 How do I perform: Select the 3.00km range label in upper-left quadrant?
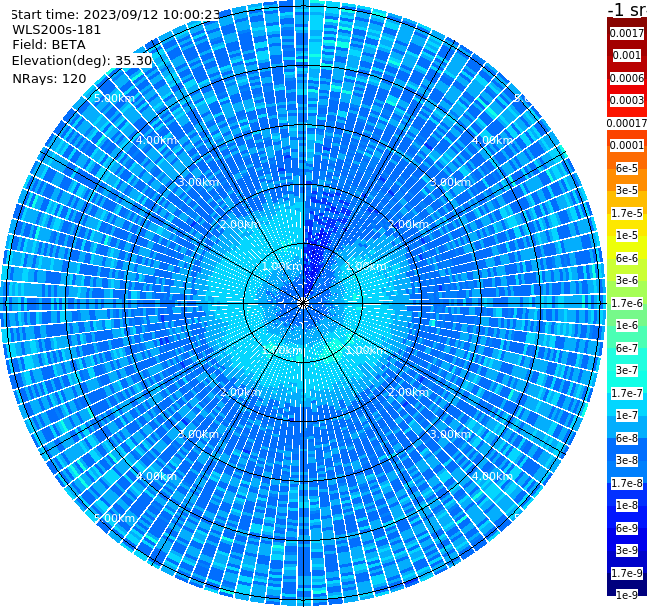pyautogui.click(x=198, y=182)
